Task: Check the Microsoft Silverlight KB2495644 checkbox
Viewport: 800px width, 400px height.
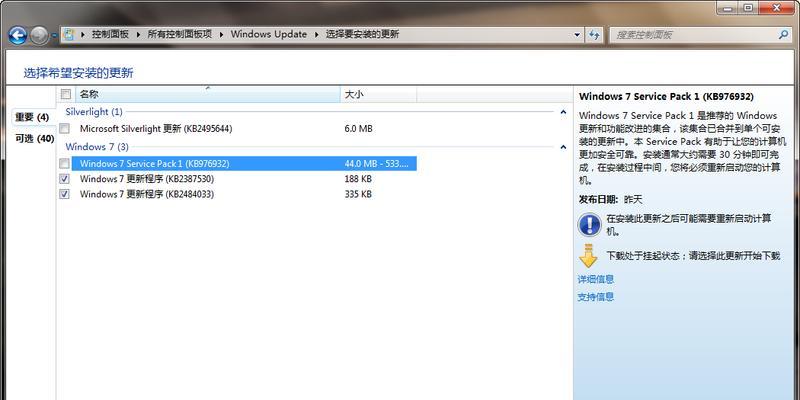Action: pos(64,129)
